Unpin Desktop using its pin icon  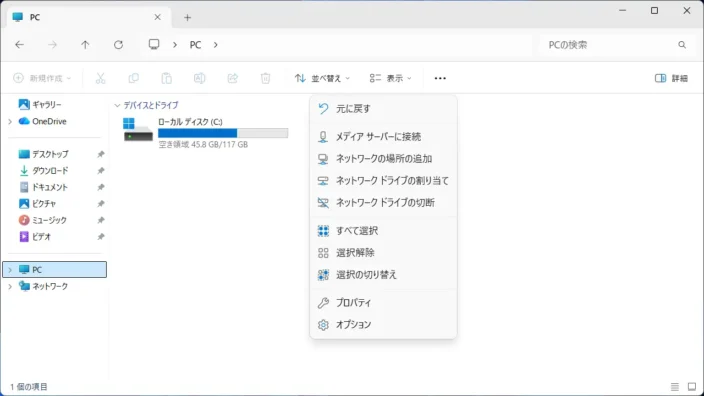[101, 154]
